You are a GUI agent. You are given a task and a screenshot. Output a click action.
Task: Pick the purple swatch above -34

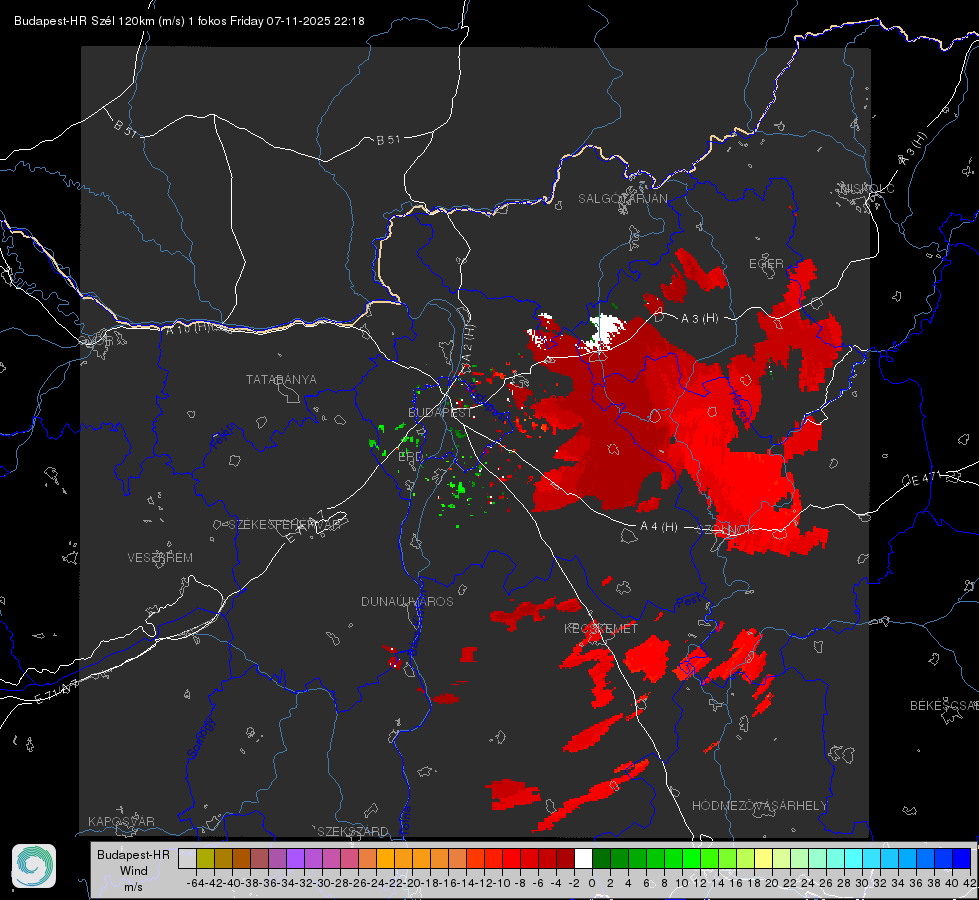coord(295,859)
